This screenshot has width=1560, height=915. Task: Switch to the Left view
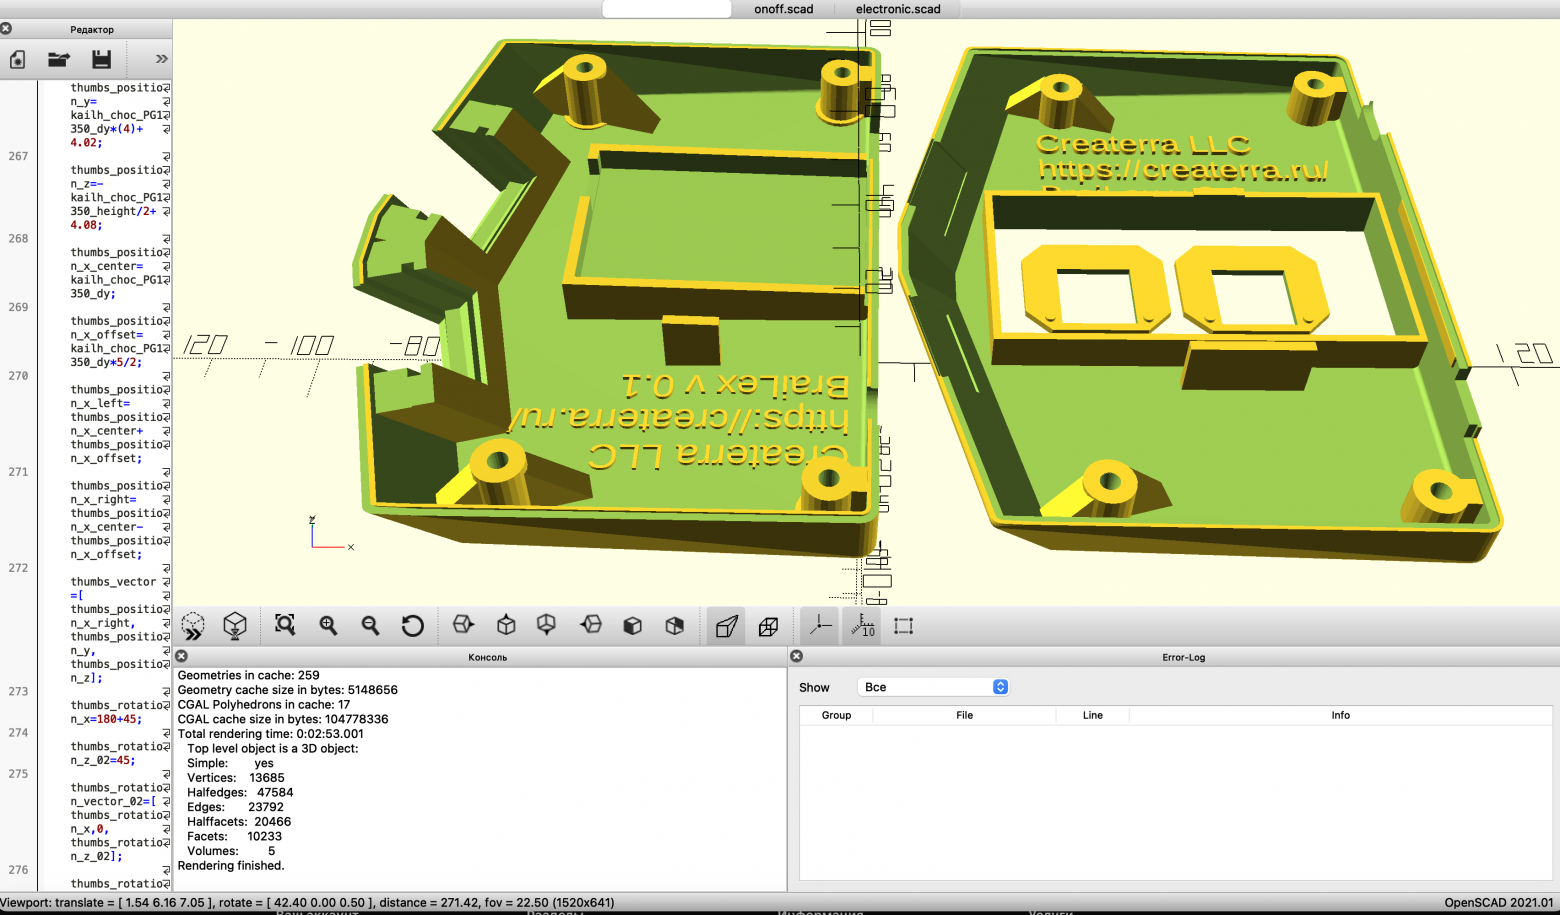tap(591, 625)
